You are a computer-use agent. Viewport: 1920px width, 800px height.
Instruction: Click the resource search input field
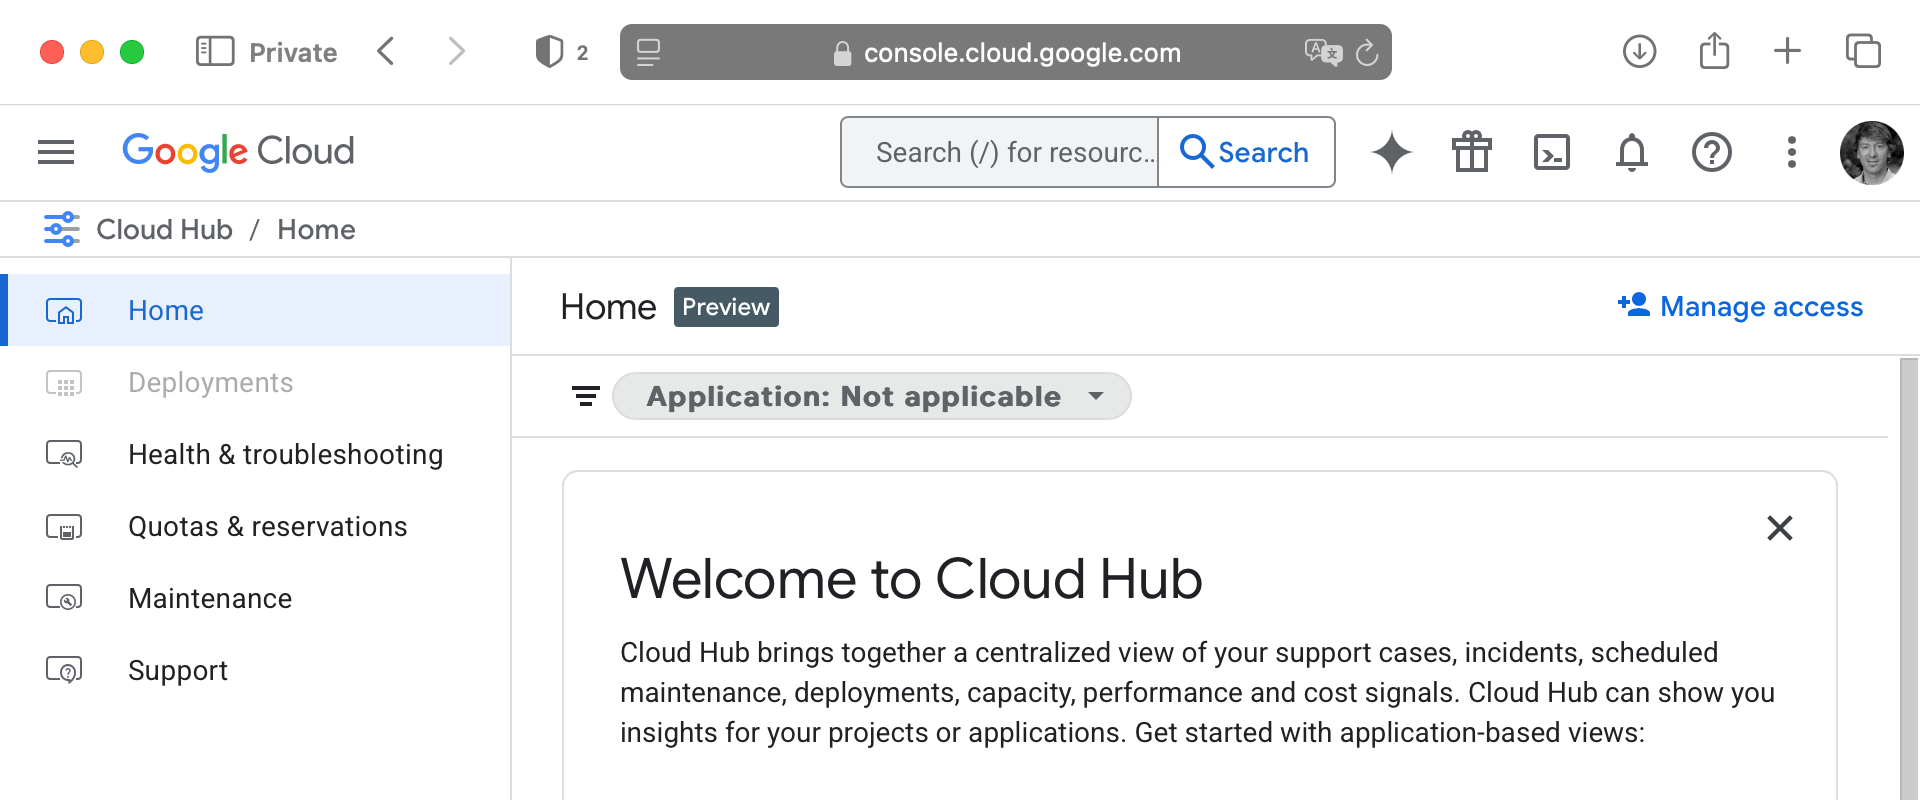pos(1000,152)
